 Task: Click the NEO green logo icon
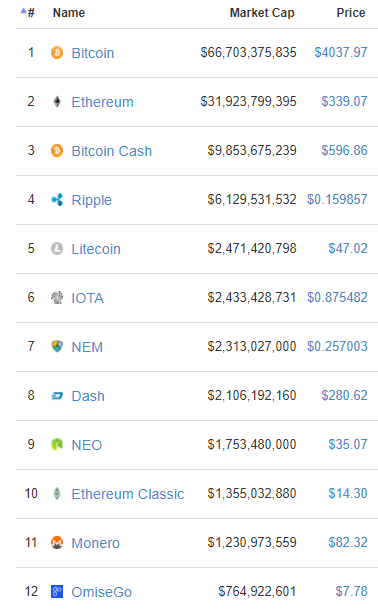pyautogui.click(x=57, y=445)
